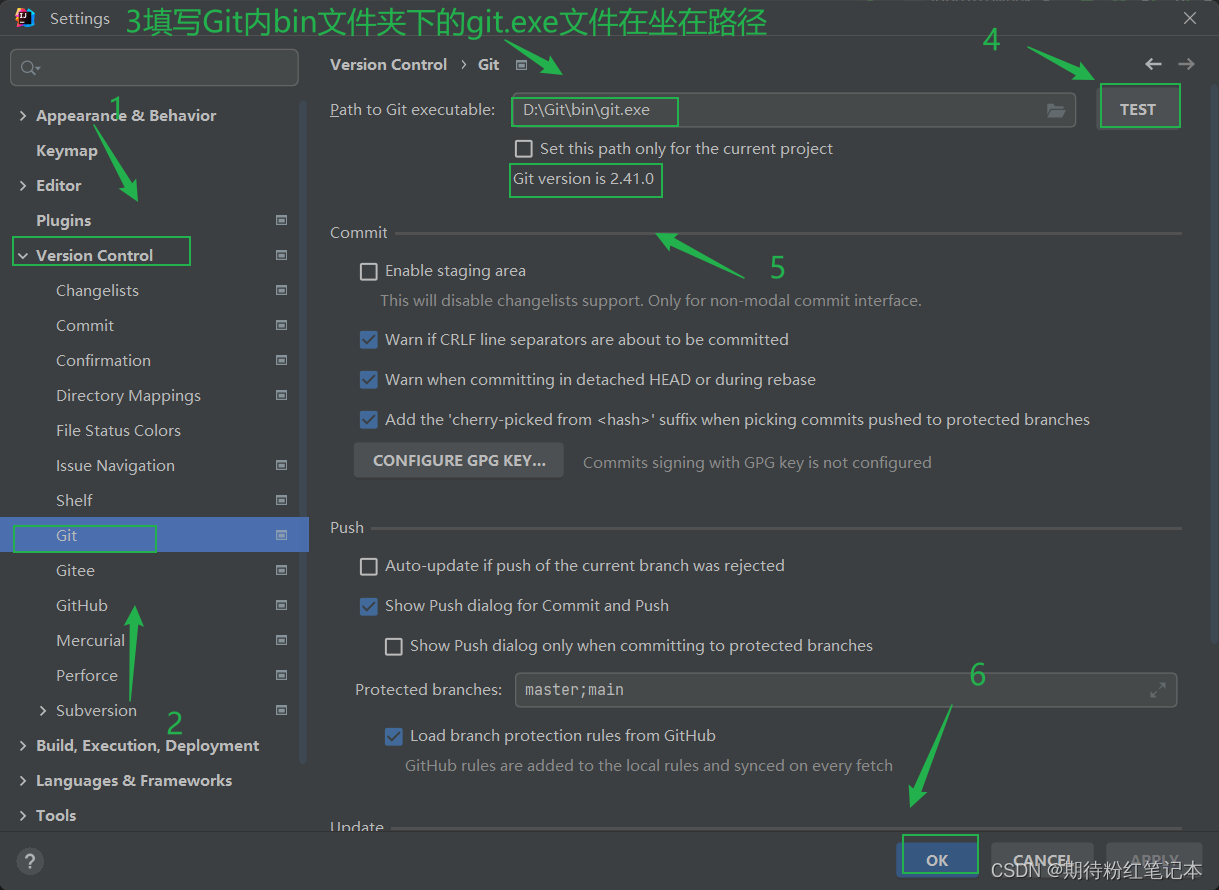The height and width of the screenshot is (890, 1219).
Task: Click project icon next to Issue Navigation row
Action: point(281,465)
